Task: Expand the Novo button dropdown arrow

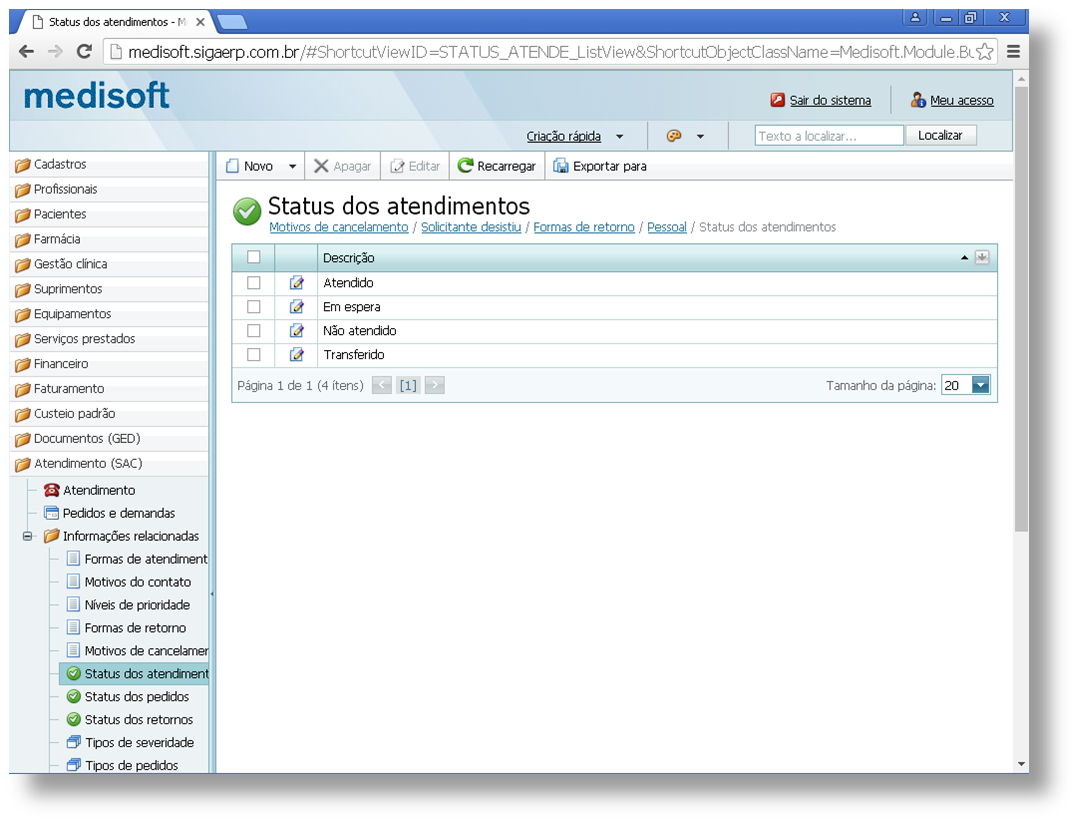Action: pyautogui.click(x=292, y=167)
